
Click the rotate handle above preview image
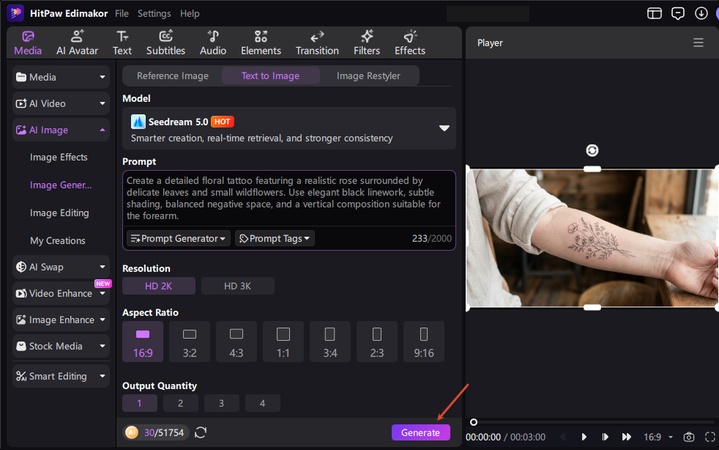point(592,150)
